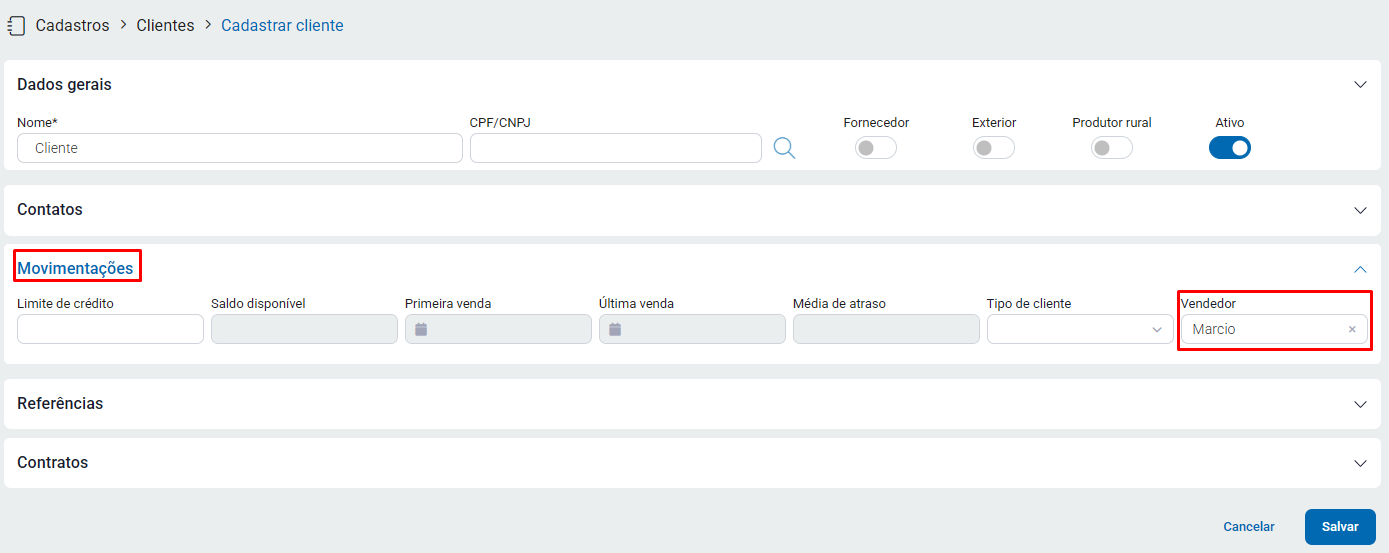Image resolution: width=1389 pixels, height=553 pixels.
Task: Click the Cadastros notebook icon
Action: pos(16,26)
